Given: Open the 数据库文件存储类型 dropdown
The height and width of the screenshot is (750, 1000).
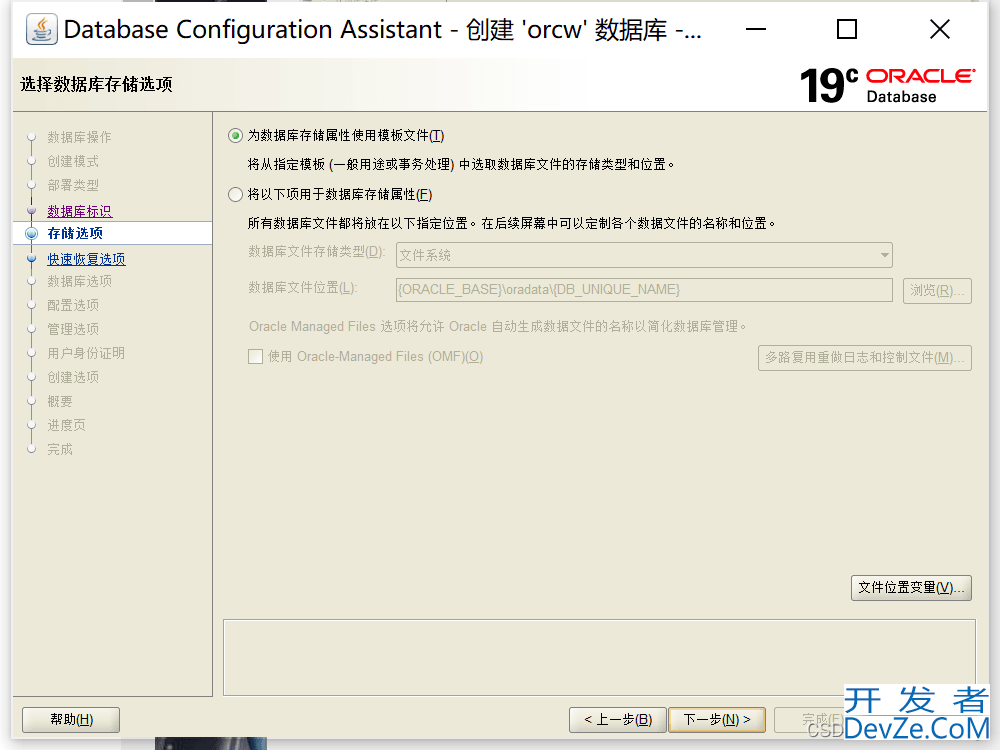Looking at the screenshot, I should [x=644, y=255].
